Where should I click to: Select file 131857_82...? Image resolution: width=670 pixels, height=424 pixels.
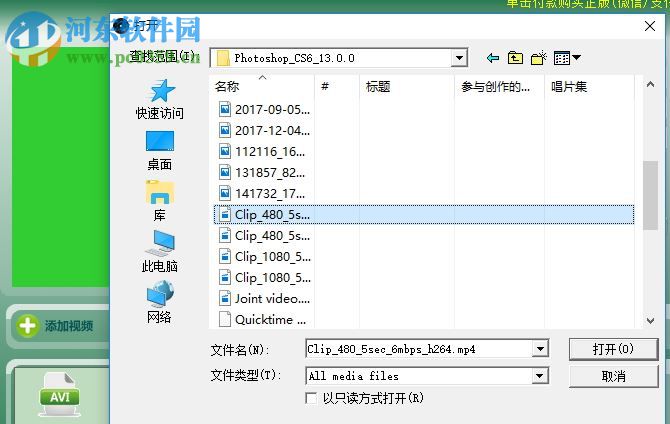point(262,172)
